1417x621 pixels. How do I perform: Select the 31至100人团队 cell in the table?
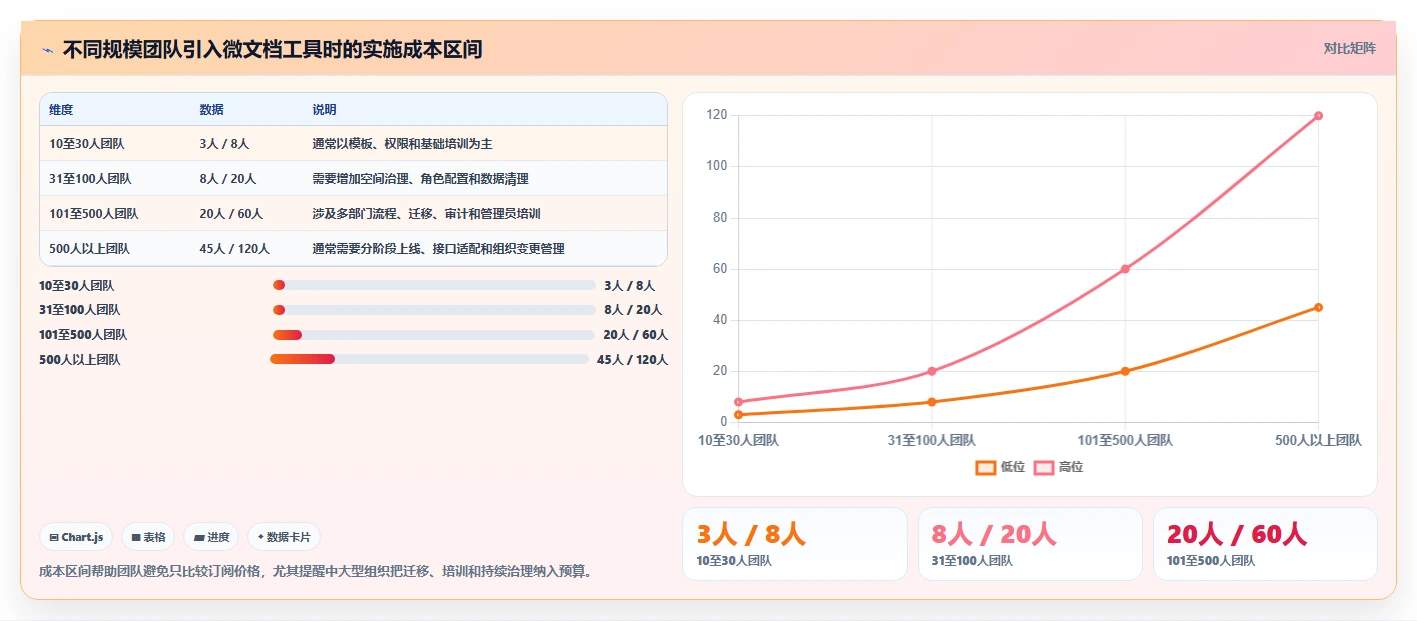(x=90, y=179)
